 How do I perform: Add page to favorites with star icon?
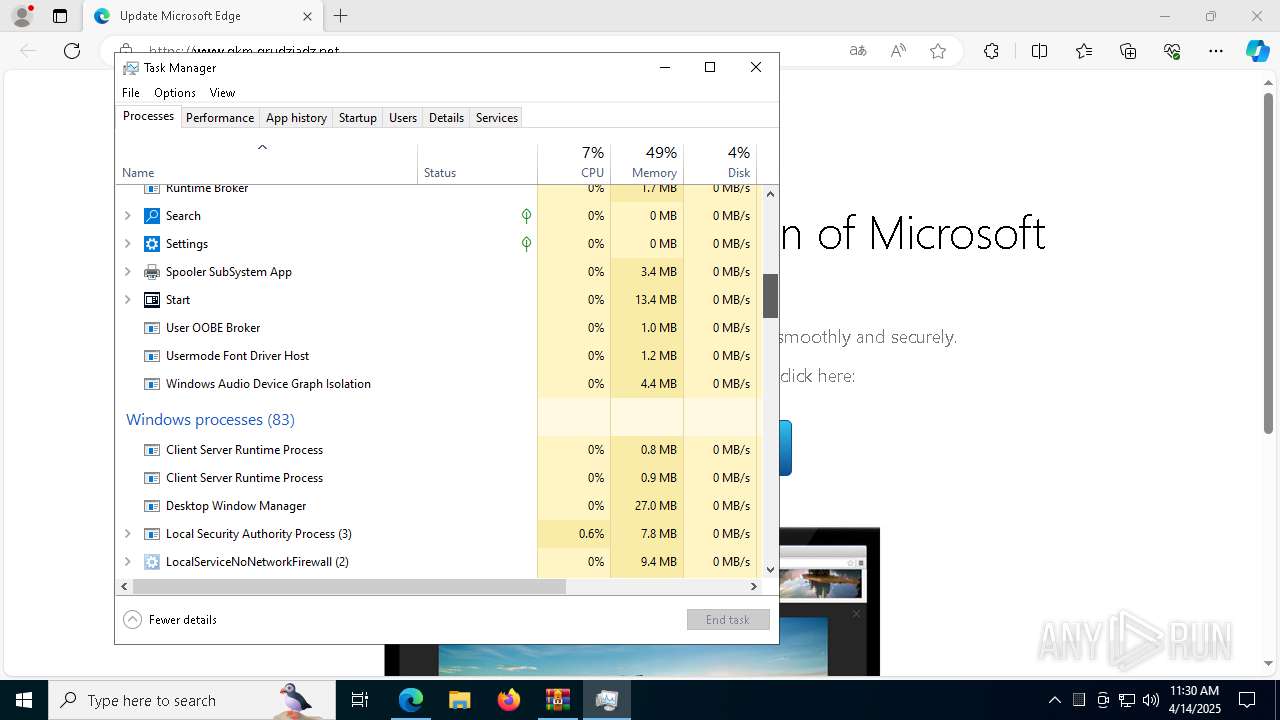[938, 51]
